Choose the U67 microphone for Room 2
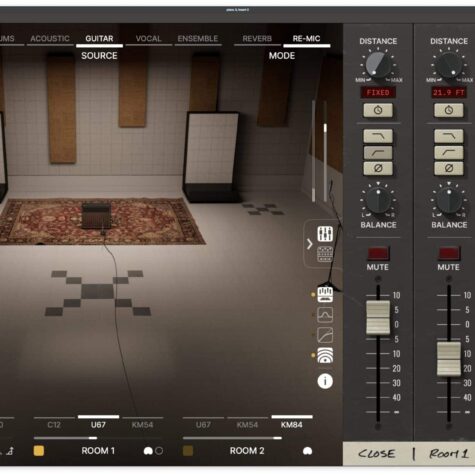 [x=203, y=424]
